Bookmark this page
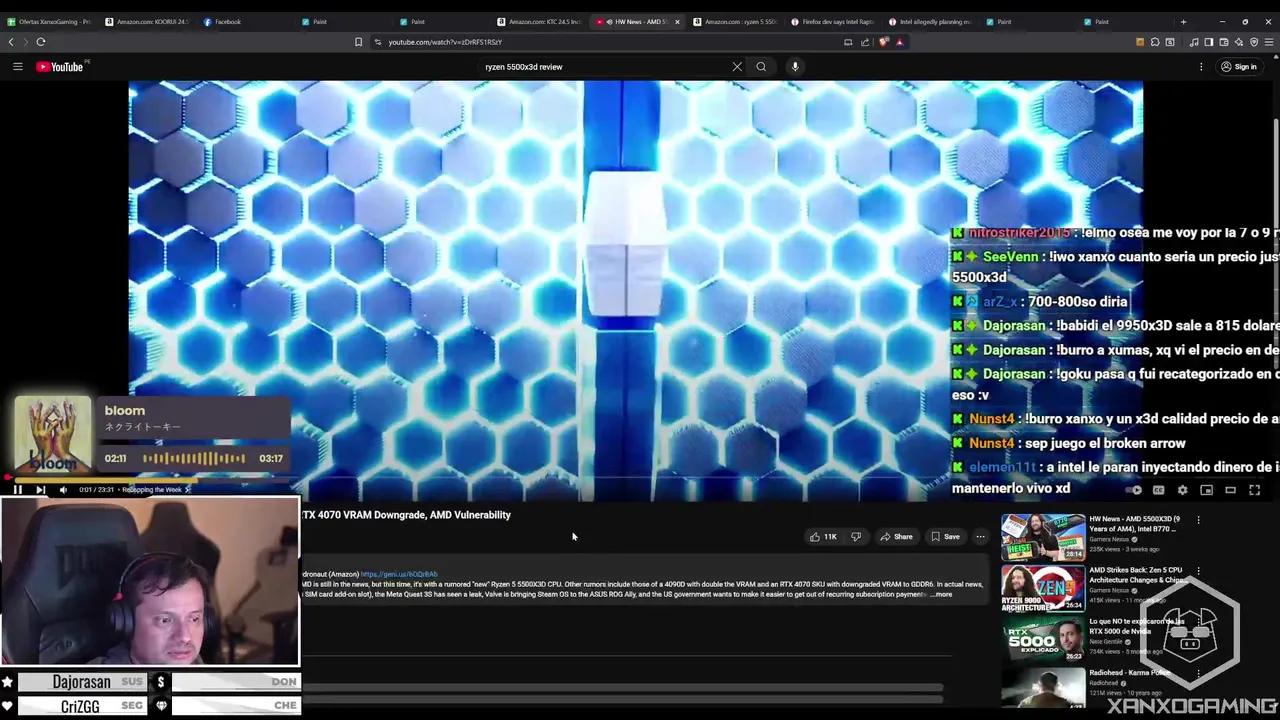This screenshot has height=720, width=1280. click(x=358, y=42)
